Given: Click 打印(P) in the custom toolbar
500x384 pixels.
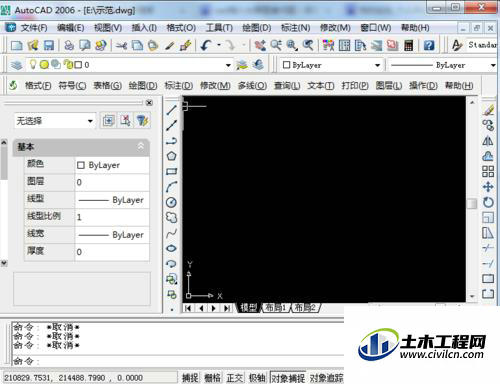Looking at the screenshot, I should (x=355, y=86).
